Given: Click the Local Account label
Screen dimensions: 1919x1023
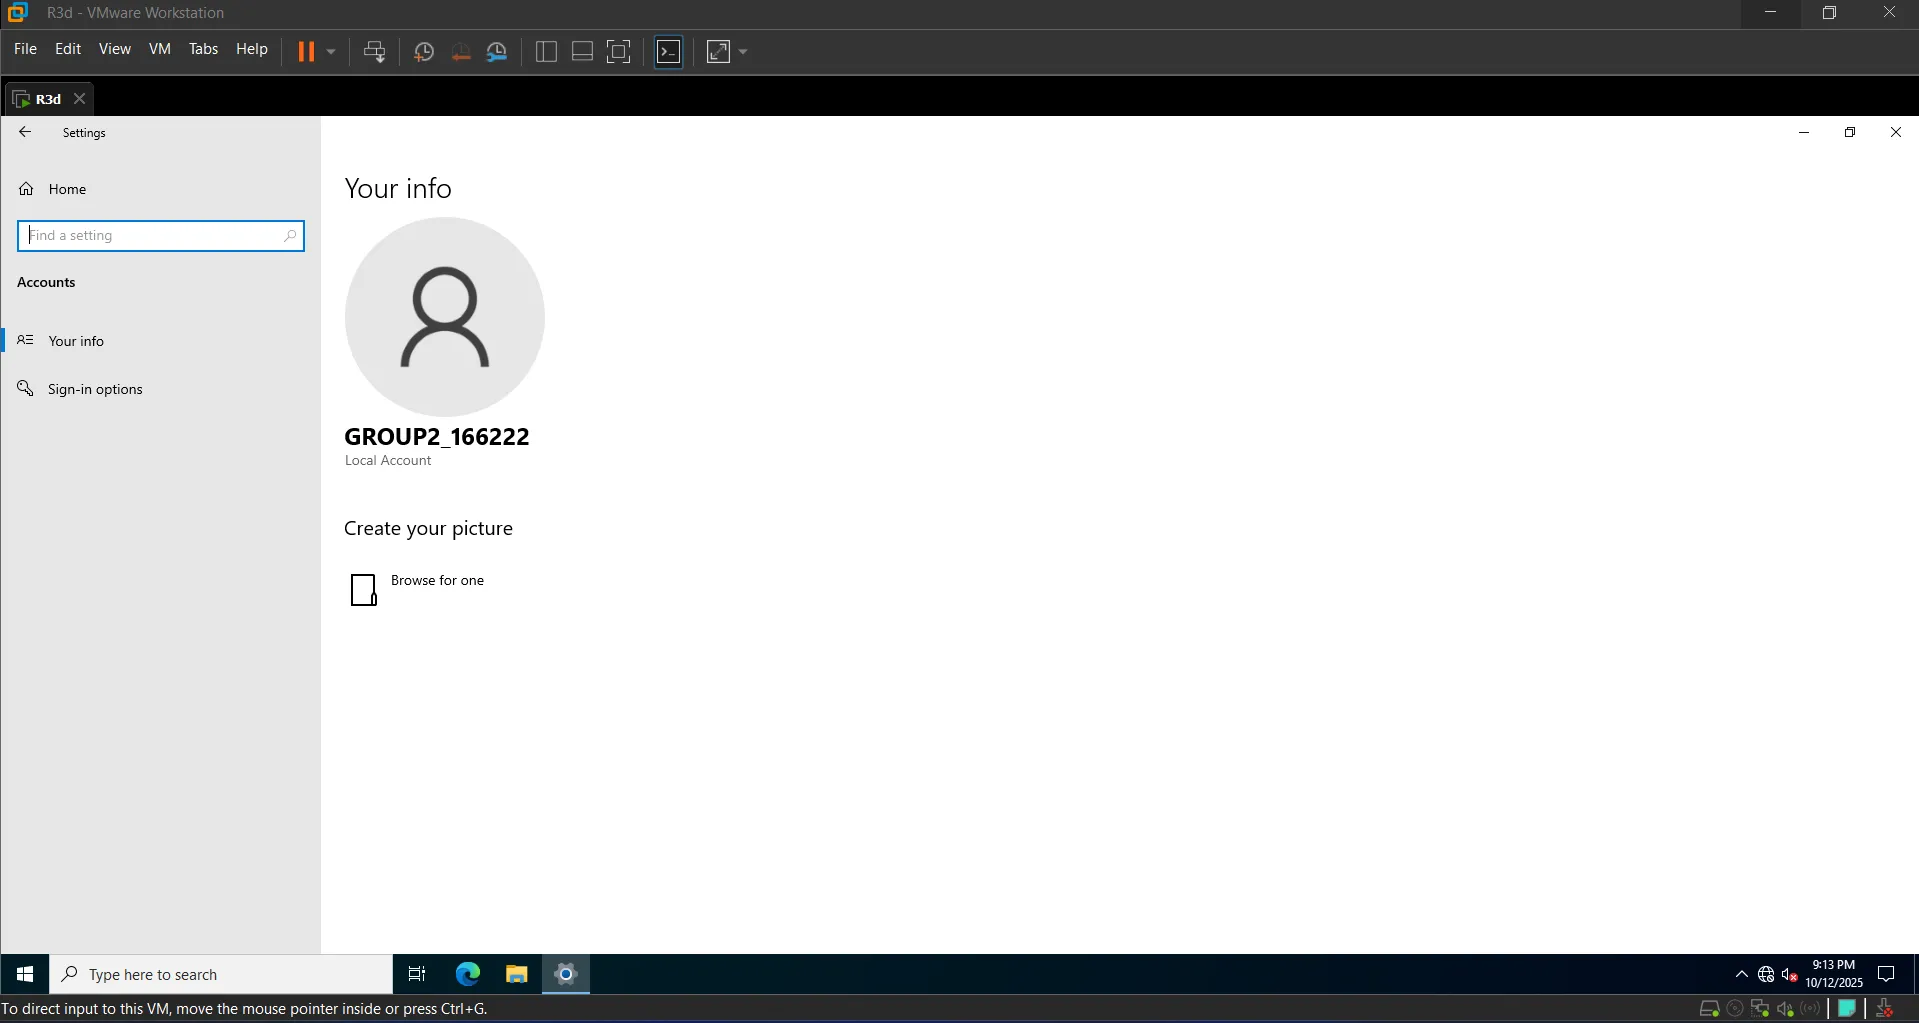Looking at the screenshot, I should tap(388, 461).
